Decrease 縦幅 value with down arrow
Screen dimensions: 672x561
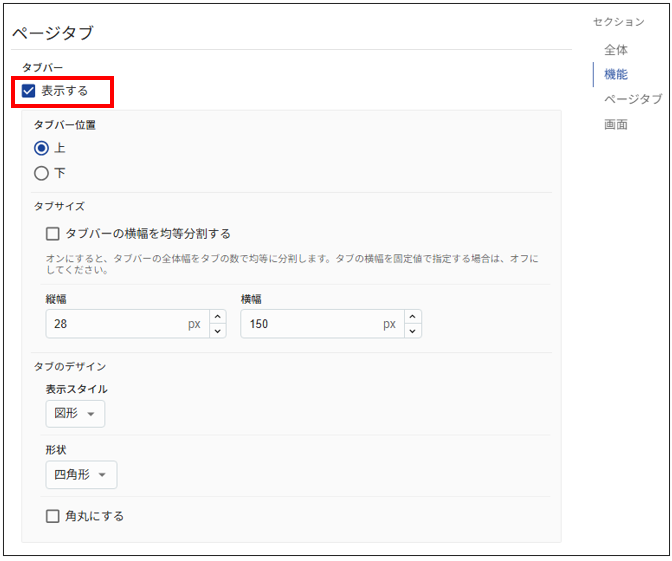[x=217, y=331]
